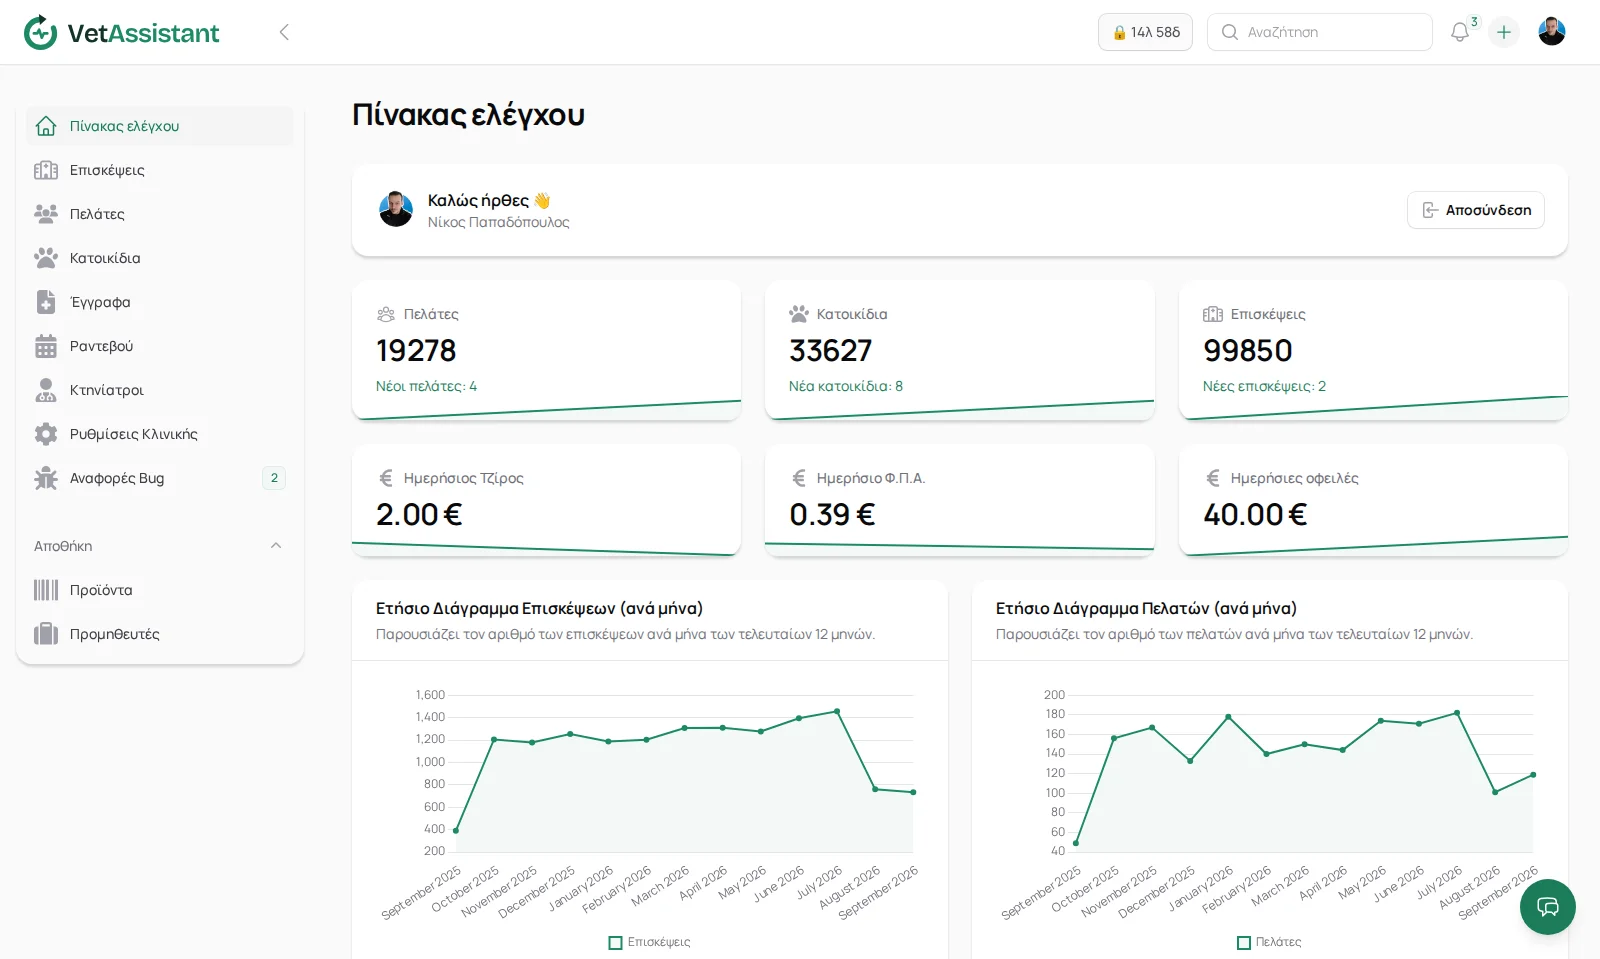Click Ετήσιο Διάγραμμα Πελατών title
Viewport: 1600px width, 959px height.
click(x=1146, y=608)
